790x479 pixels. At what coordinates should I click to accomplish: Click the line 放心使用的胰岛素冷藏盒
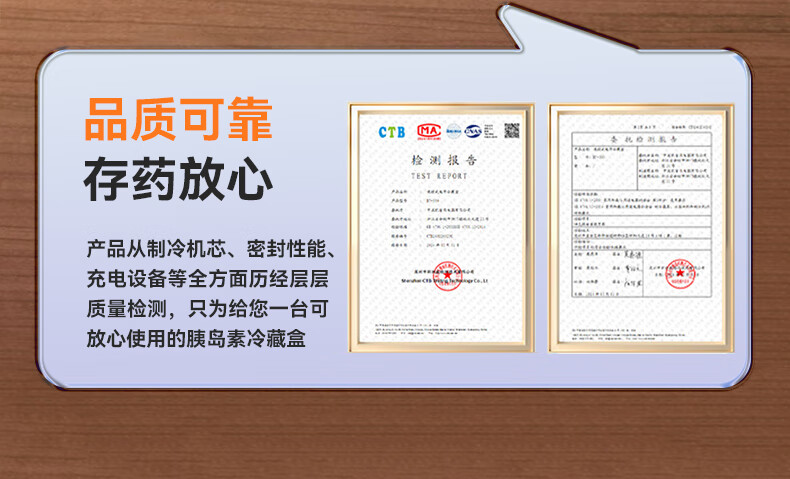[x=196, y=338]
